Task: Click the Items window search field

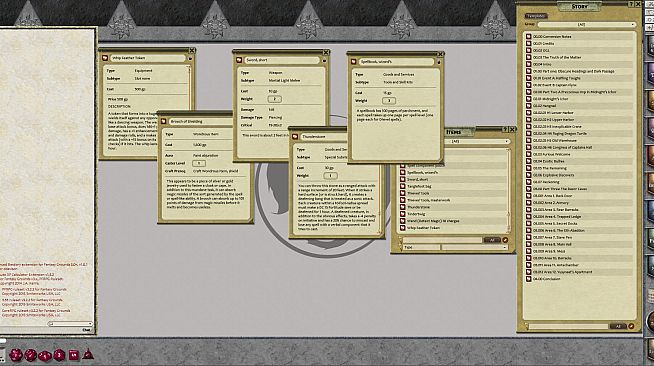Action: click(442, 240)
